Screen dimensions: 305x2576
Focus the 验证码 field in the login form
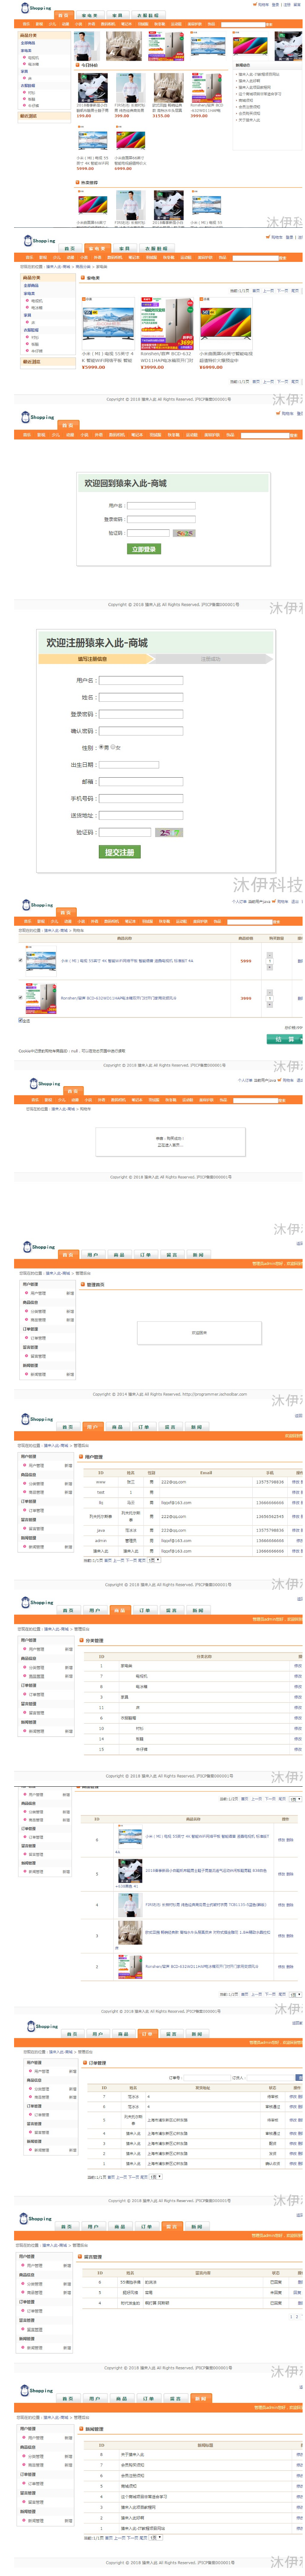click(148, 533)
